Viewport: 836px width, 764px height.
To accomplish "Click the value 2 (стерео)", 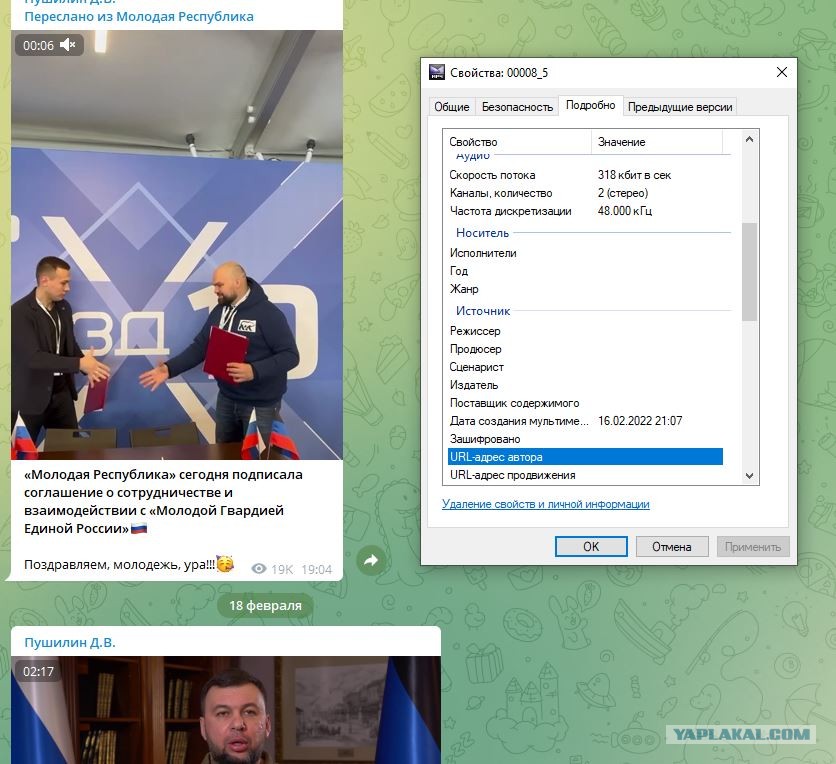I will click(623, 193).
